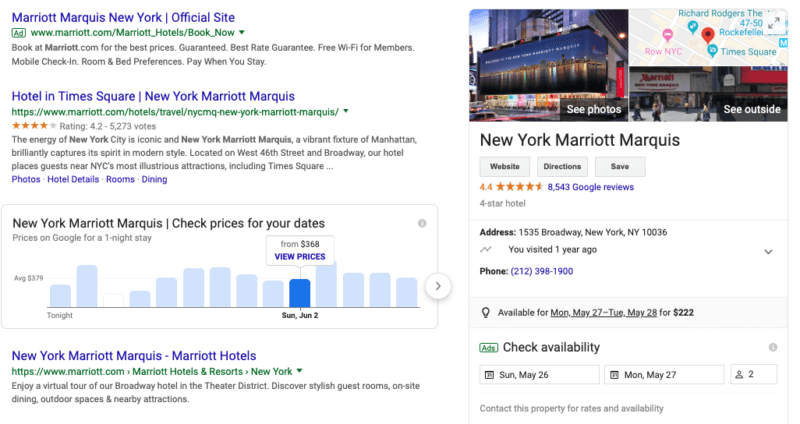
Task: Save the New York Marriott Marquis hotel
Action: point(619,166)
